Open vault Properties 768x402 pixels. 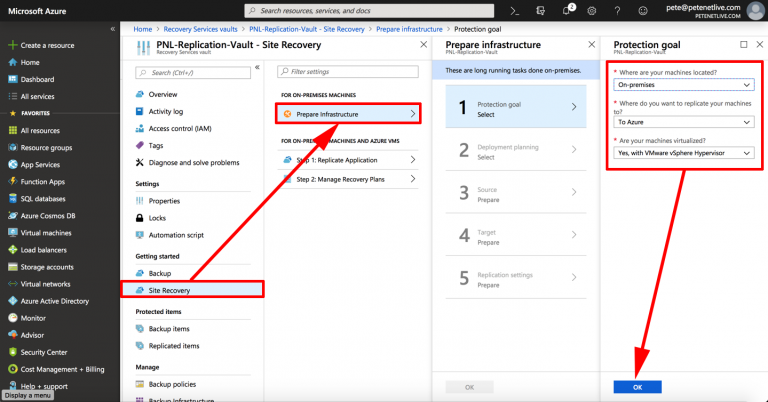[x=164, y=201]
